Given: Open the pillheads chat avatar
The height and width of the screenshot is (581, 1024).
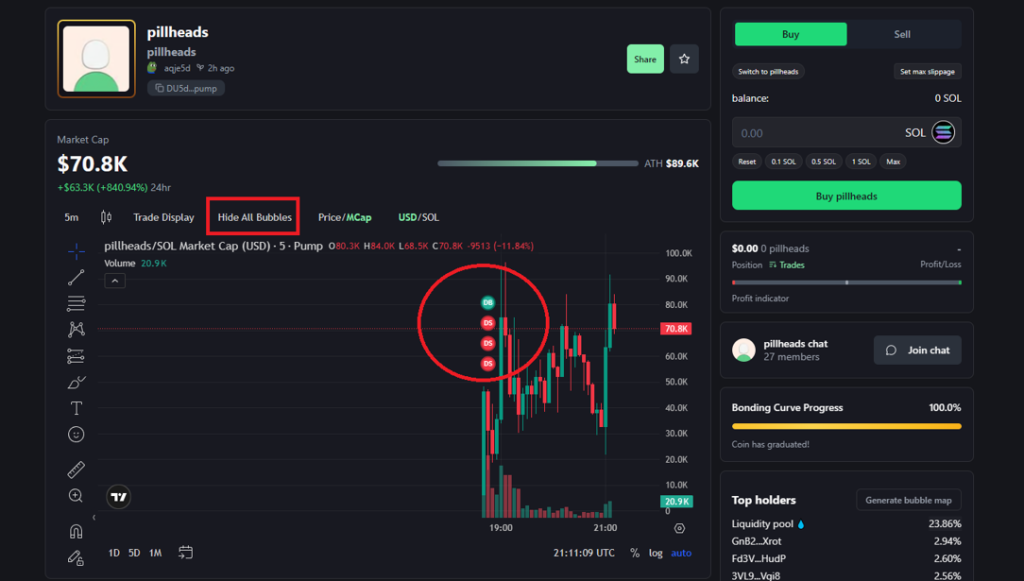Looking at the screenshot, I should [x=744, y=350].
